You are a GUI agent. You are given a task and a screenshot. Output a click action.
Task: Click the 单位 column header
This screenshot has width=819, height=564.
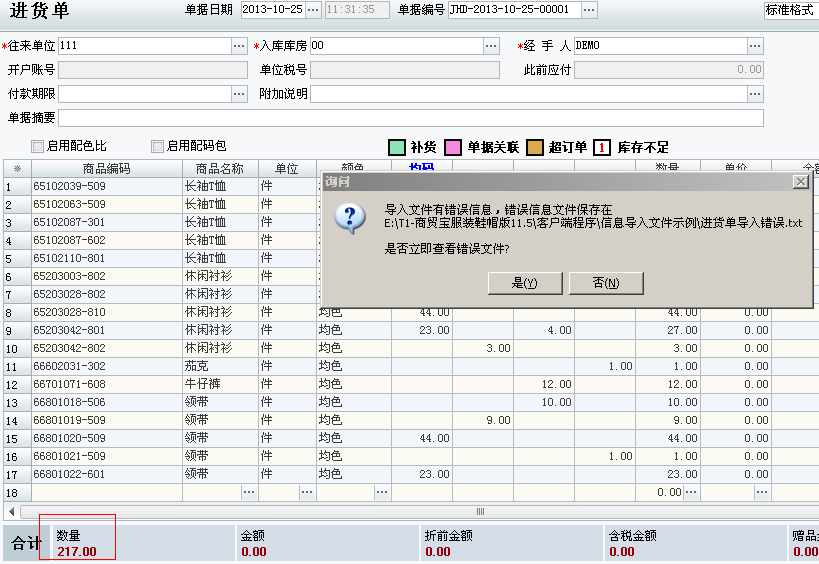click(x=287, y=169)
